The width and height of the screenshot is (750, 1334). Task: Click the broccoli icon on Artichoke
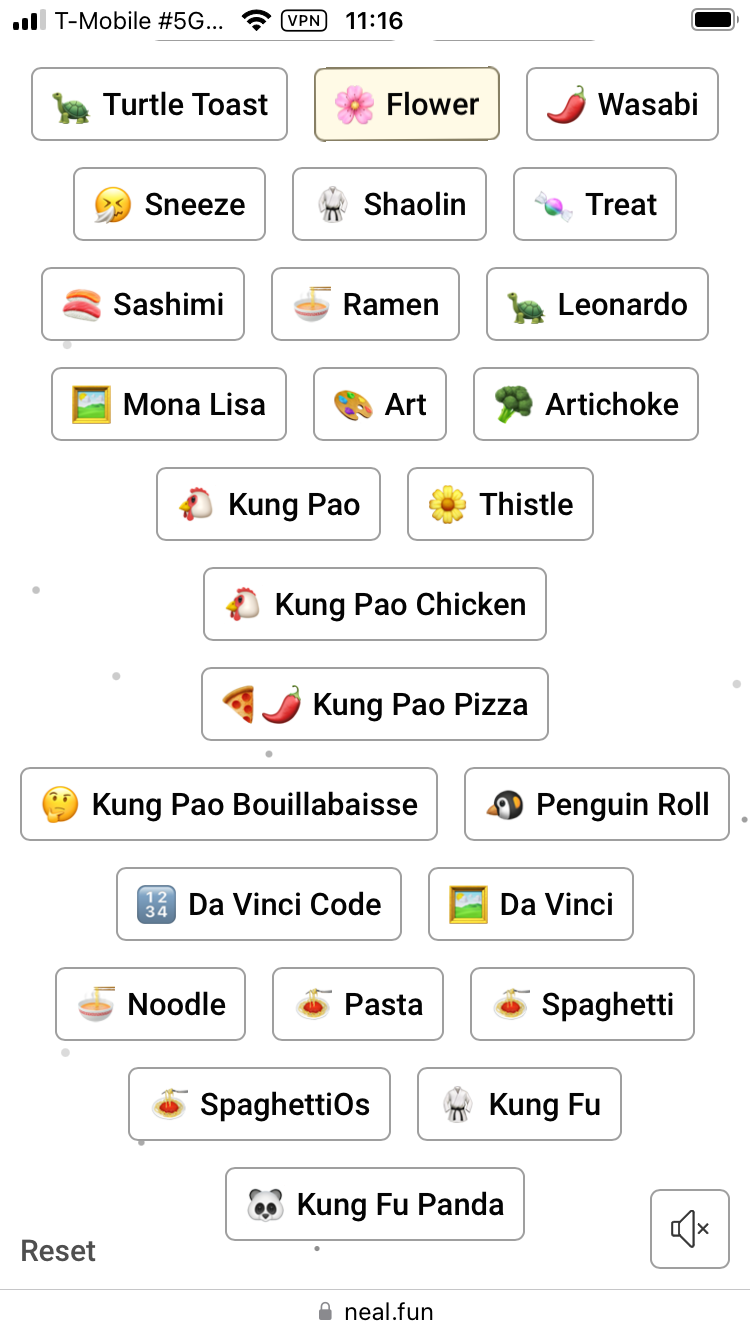coord(513,404)
